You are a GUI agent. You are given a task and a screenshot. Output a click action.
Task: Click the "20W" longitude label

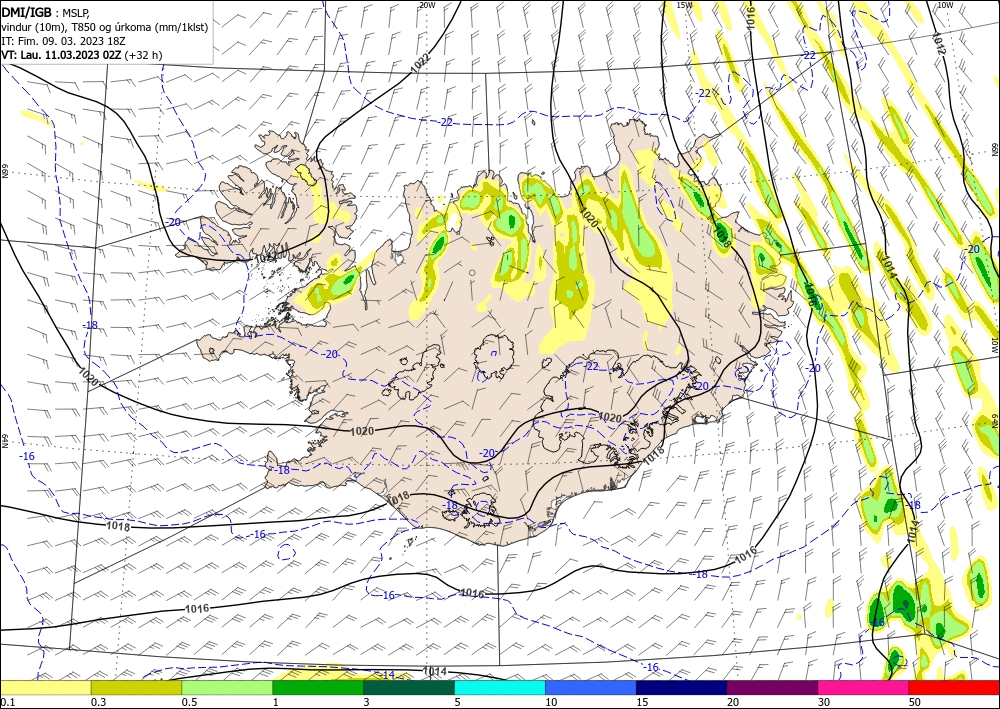click(427, 5)
